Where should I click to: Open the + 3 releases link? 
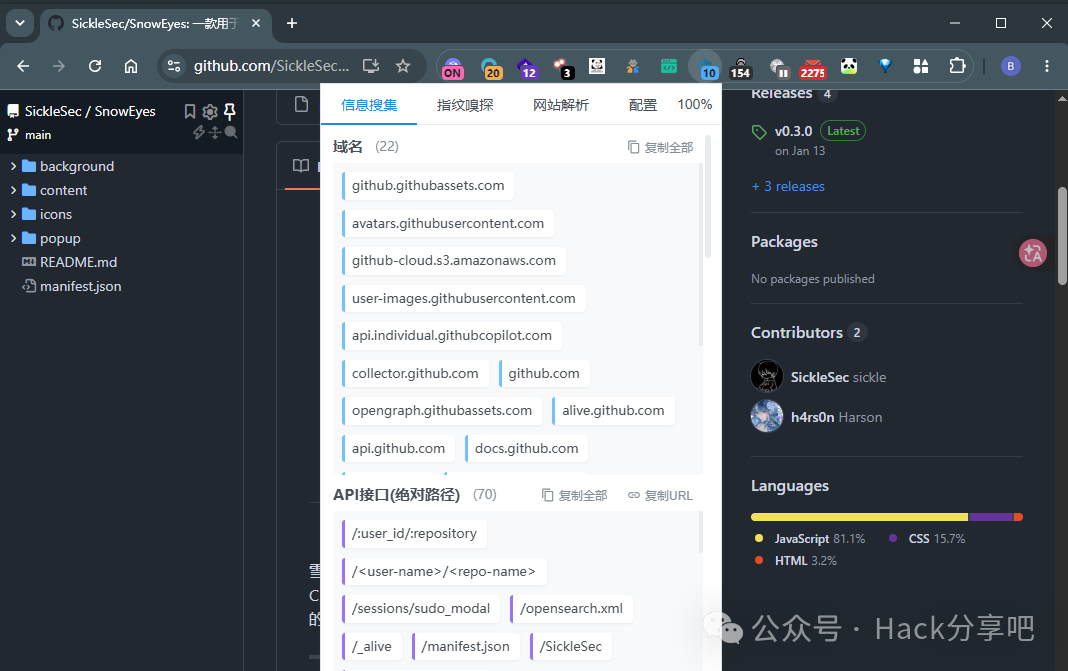click(788, 187)
